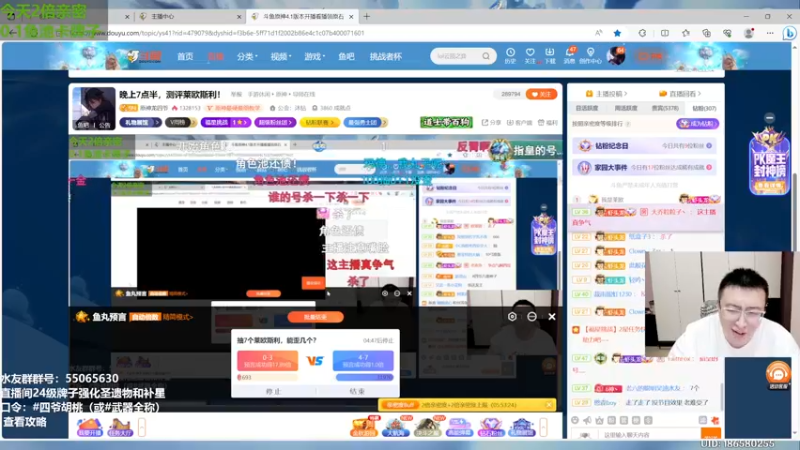This screenshot has width=800, height=450.
Task: Open browser settings three-dots menu
Action: point(770,33)
